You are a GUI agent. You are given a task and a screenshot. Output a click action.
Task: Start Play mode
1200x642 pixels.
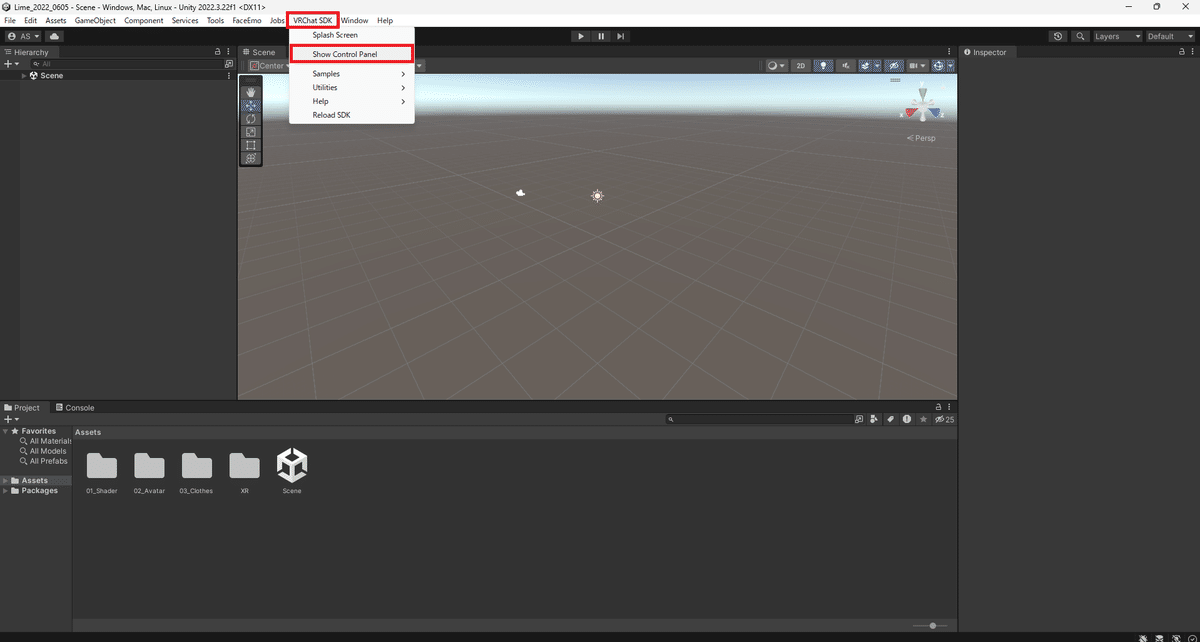(581, 36)
